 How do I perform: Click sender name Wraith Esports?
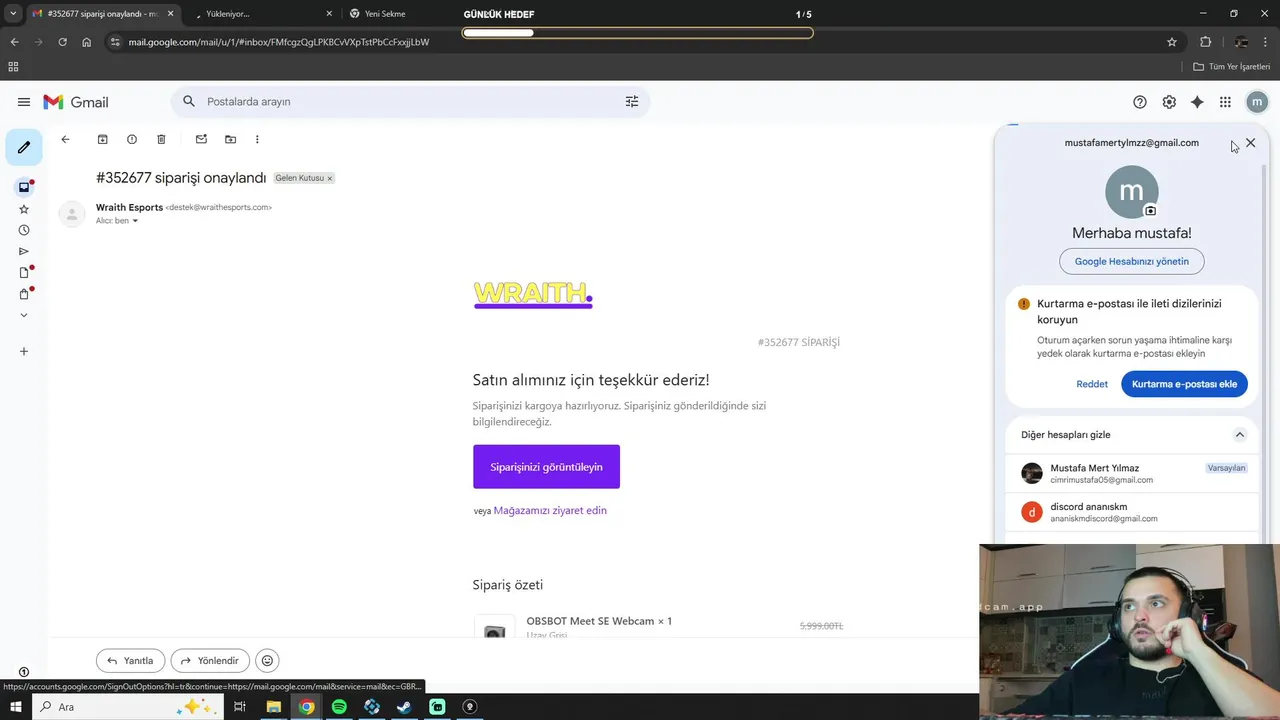[x=129, y=207]
